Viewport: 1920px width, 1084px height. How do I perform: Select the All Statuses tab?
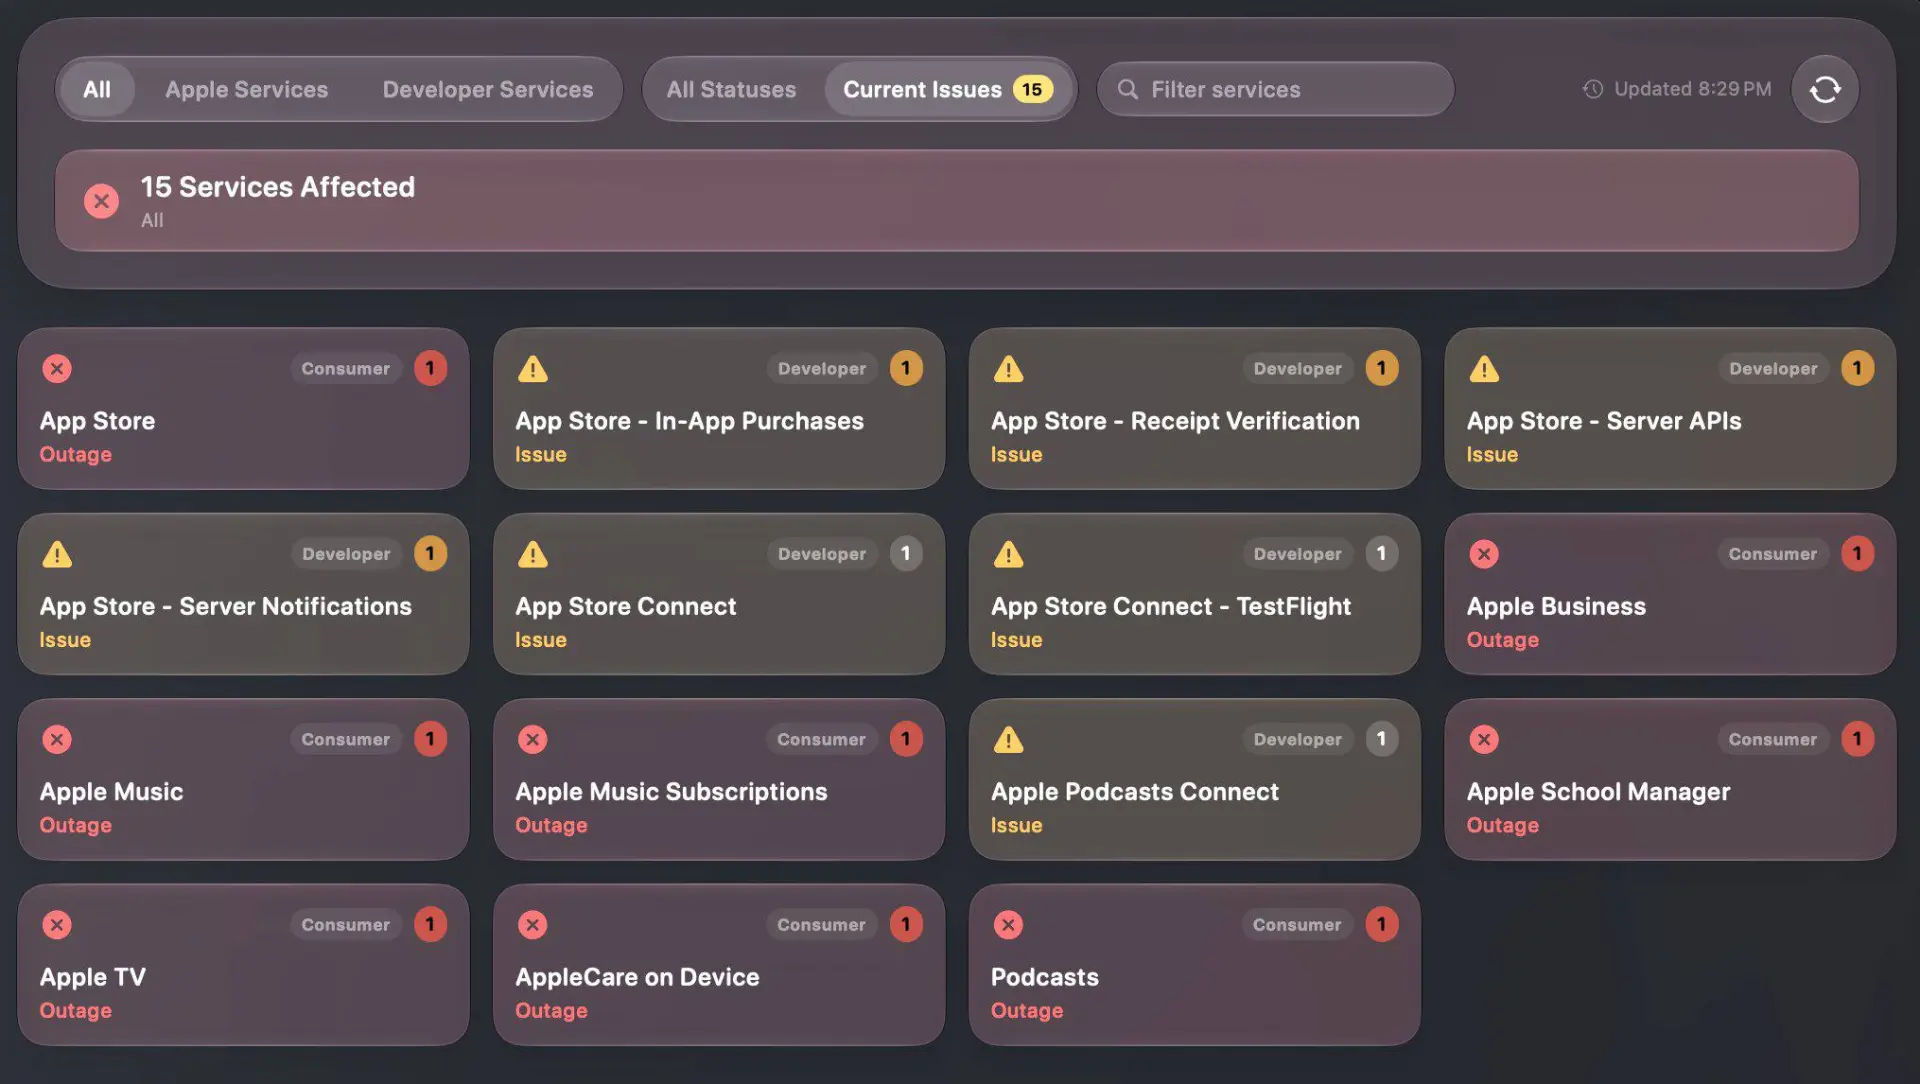point(731,89)
